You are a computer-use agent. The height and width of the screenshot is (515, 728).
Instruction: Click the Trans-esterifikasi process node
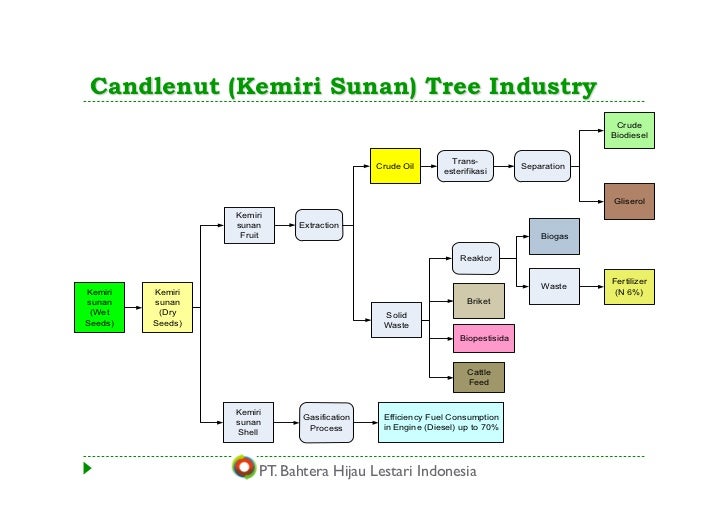[x=465, y=166]
